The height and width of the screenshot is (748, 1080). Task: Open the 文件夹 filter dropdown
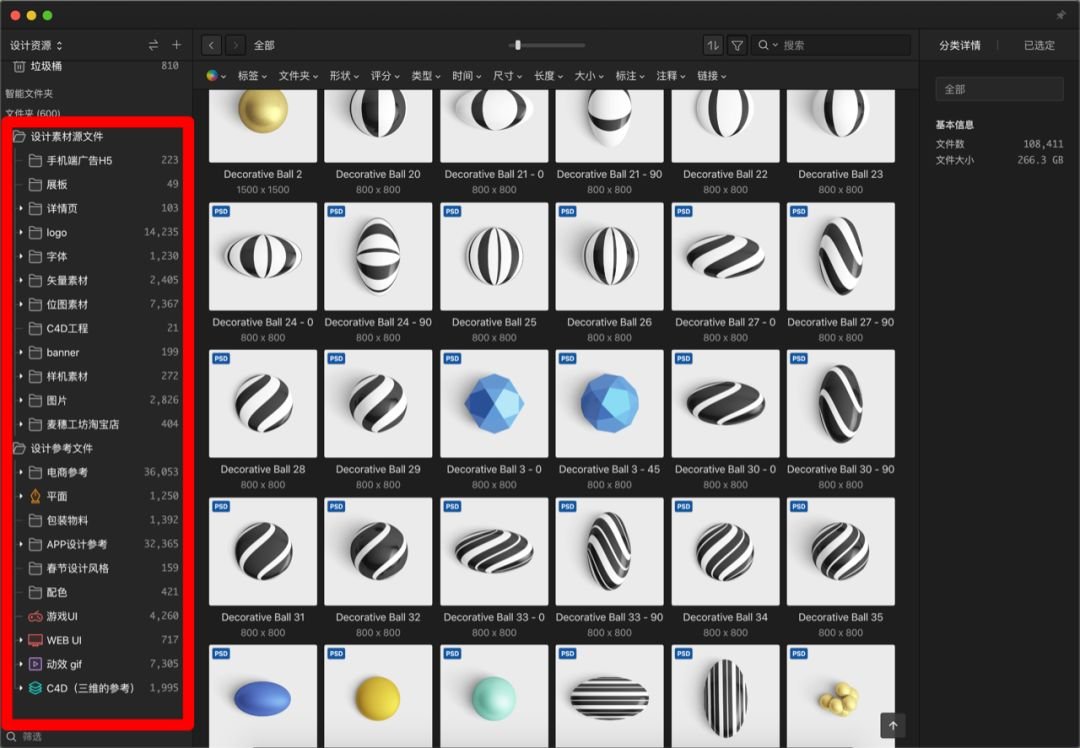(298, 76)
